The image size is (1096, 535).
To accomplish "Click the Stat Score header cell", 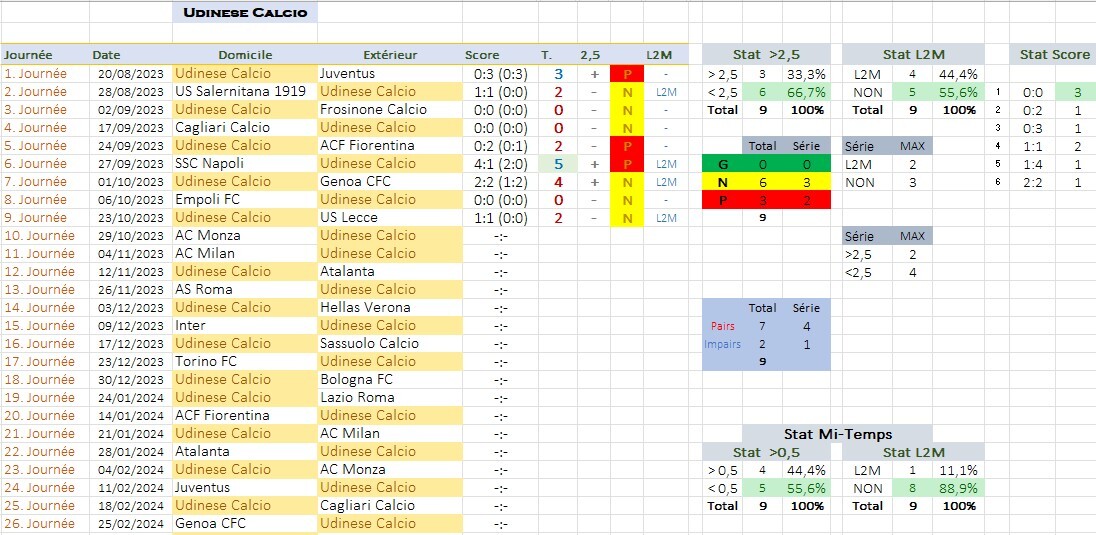I will coord(1054,55).
